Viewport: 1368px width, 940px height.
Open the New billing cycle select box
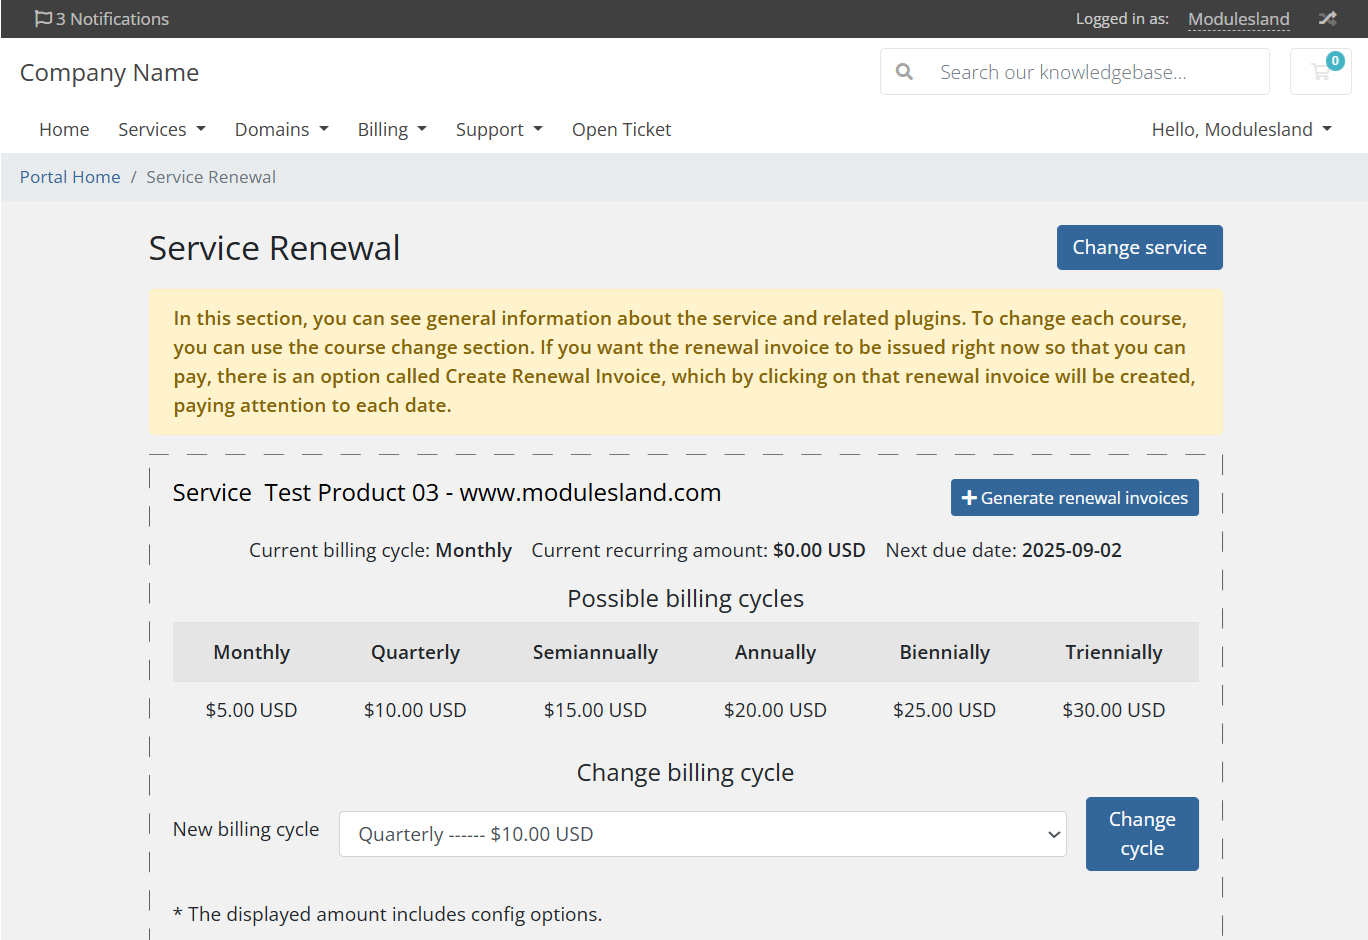(703, 834)
